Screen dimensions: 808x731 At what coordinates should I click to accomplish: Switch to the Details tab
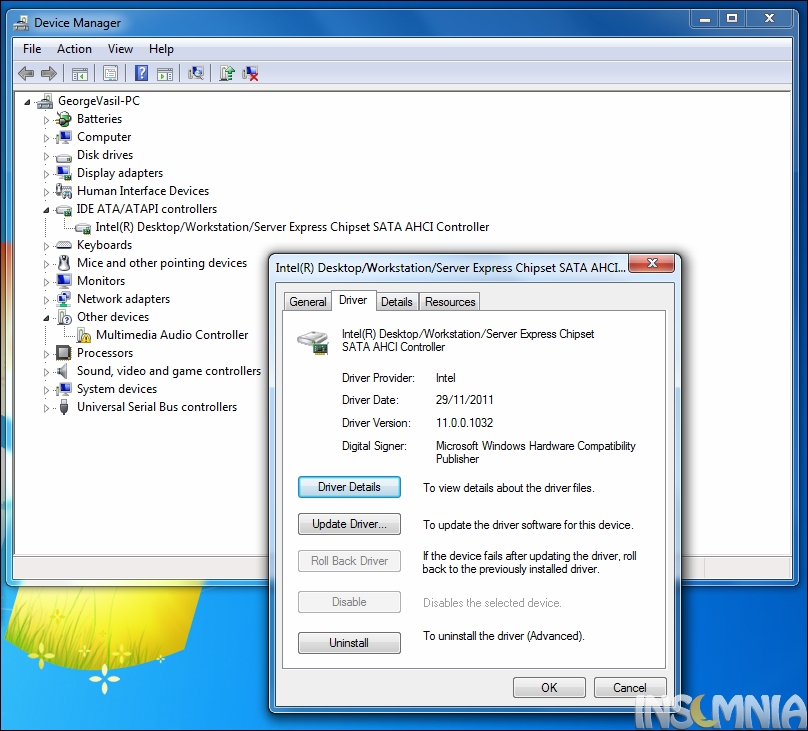coord(397,302)
